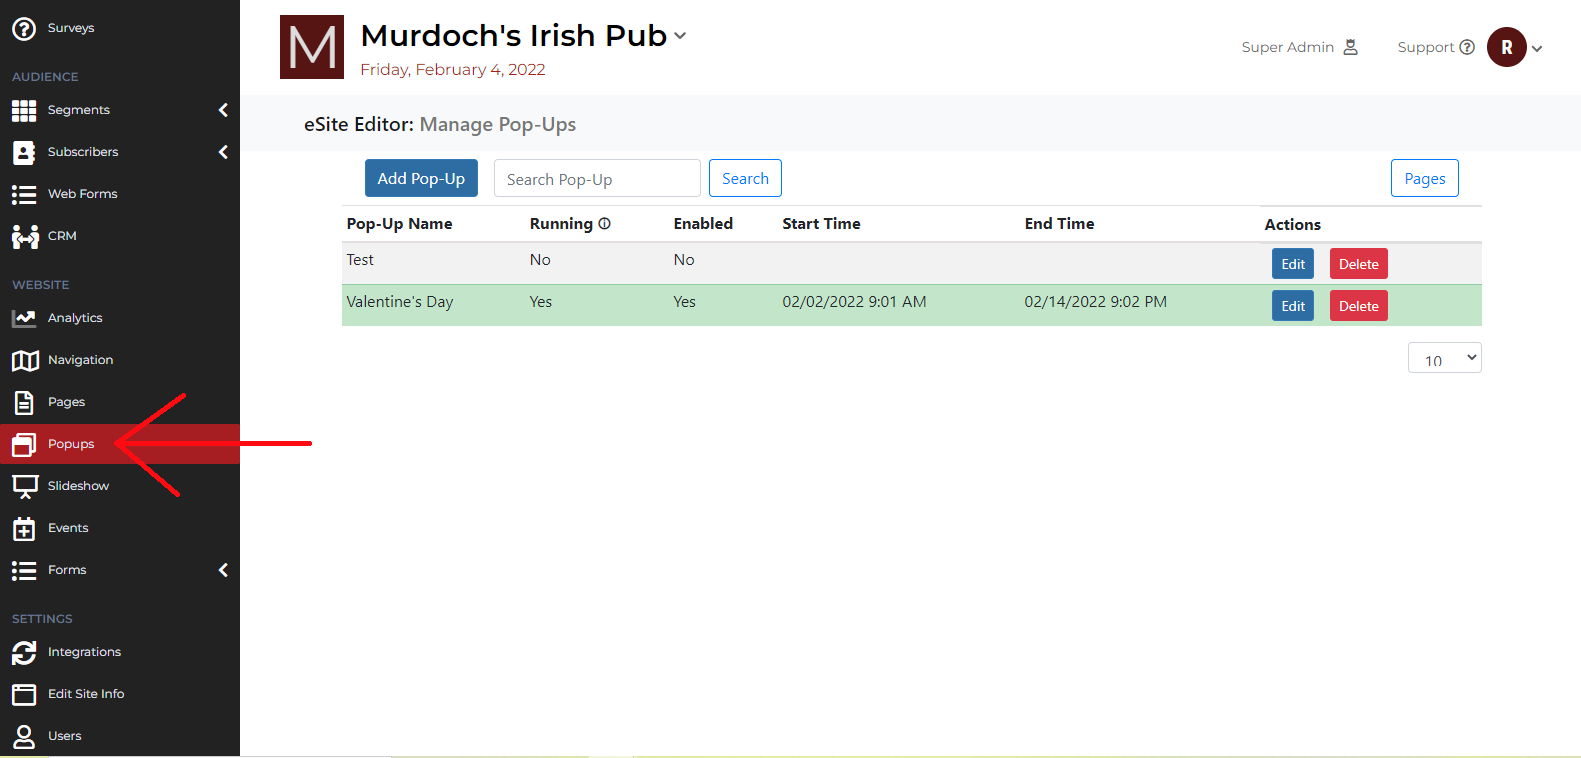The height and width of the screenshot is (758, 1581).
Task: Select the Test row name
Action: (360, 260)
